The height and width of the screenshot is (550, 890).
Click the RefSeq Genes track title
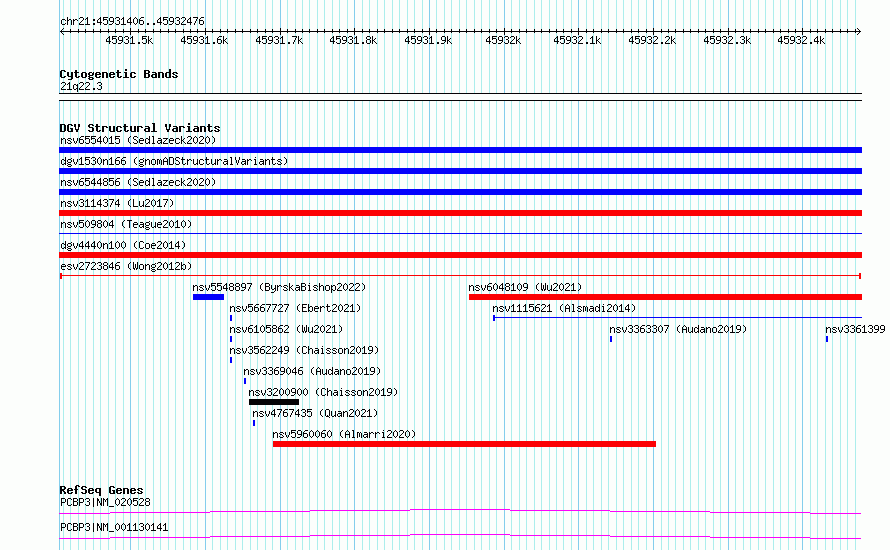[x=102, y=490]
